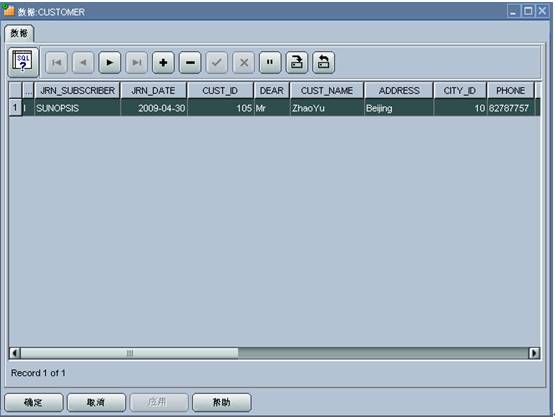The width and height of the screenshot is (555, 417).
Task: Click the 取消 button
Action: pos(96,402)
